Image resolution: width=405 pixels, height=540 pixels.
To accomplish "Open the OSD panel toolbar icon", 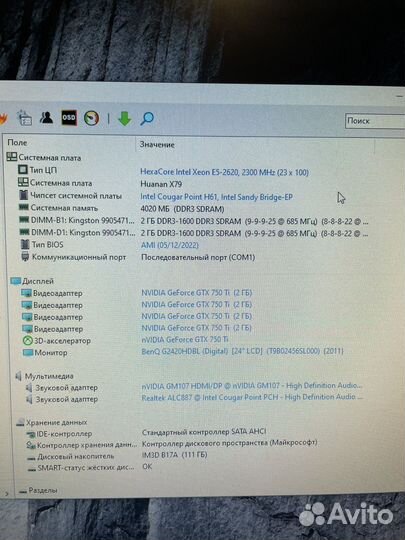I will [69, 118].
